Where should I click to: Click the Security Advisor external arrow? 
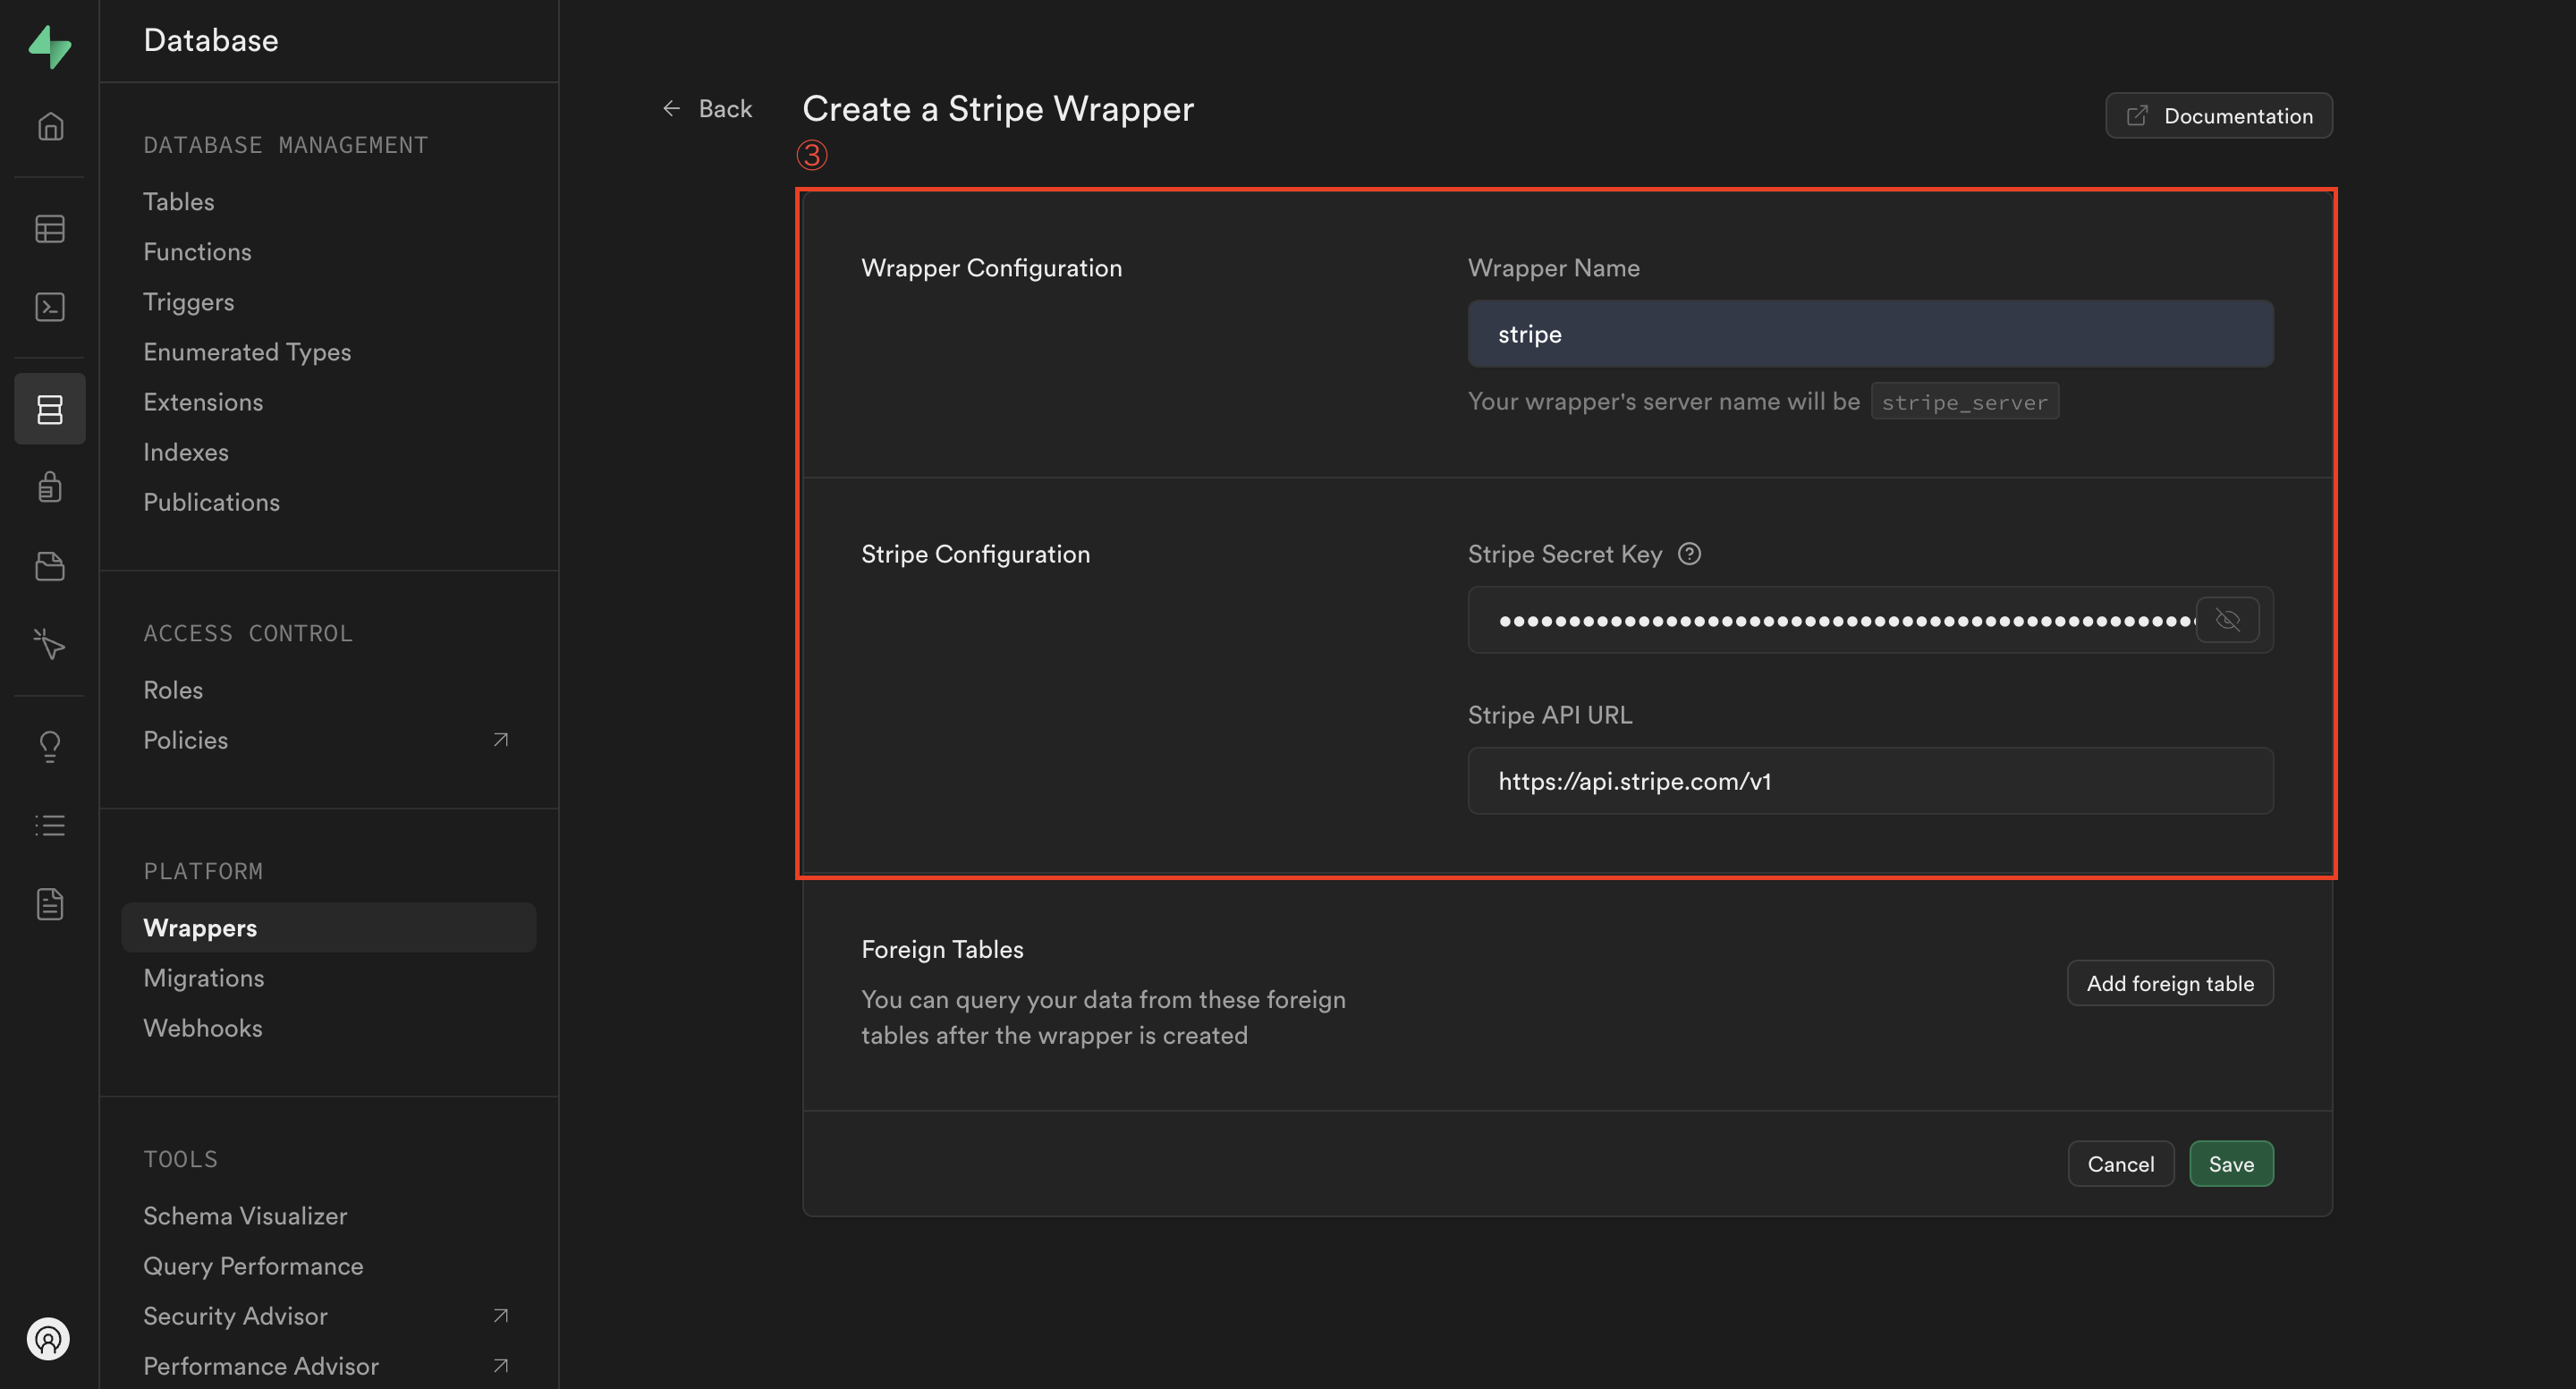(501, 1316)
